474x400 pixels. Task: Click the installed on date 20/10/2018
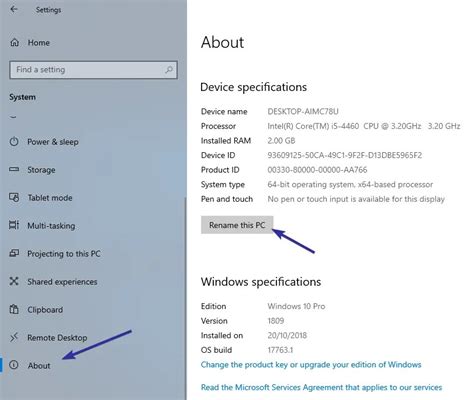(x=287, y=335)
